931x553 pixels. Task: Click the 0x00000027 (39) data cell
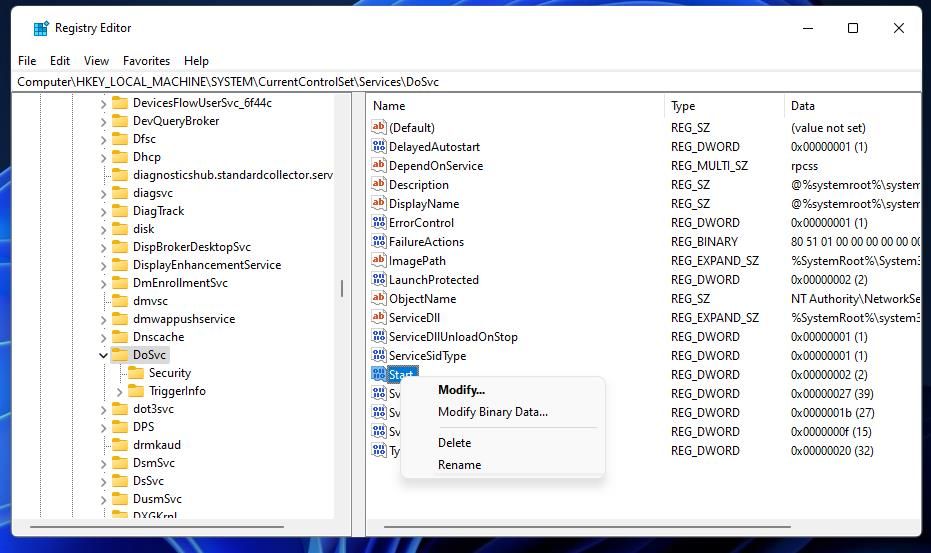pos(832,393)
